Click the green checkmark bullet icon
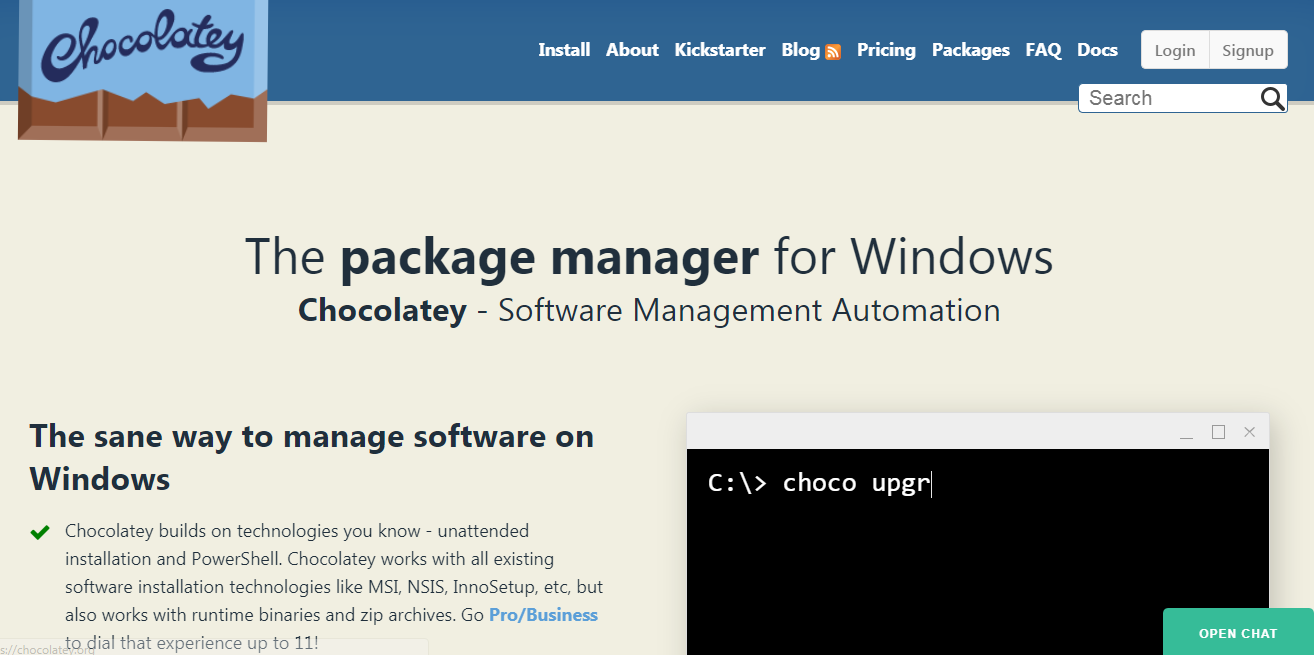The height and width of the screenshot is (655, 1314). click(40, 532)
